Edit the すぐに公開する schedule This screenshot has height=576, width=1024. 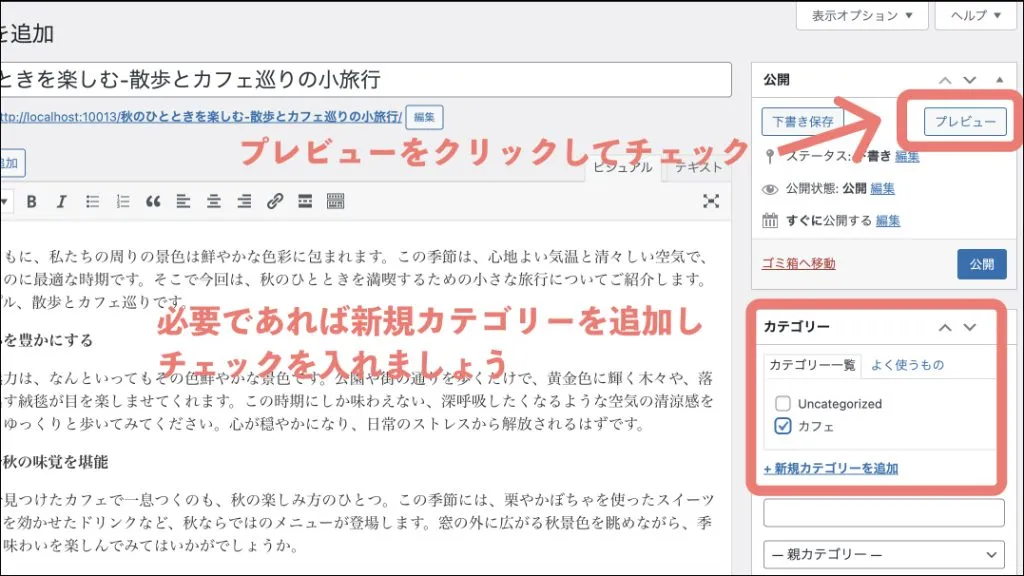click(888, 220)
